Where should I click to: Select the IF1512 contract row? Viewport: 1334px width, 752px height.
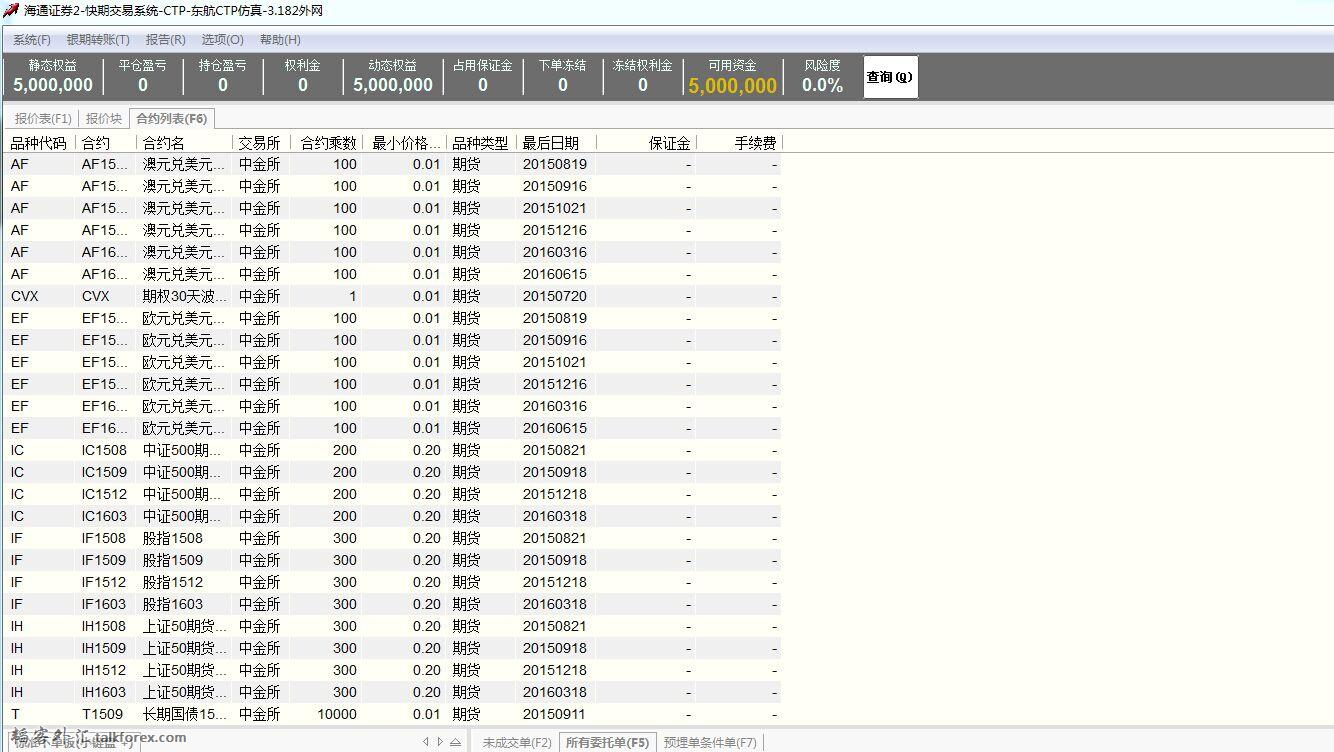[x=392, y=582]
